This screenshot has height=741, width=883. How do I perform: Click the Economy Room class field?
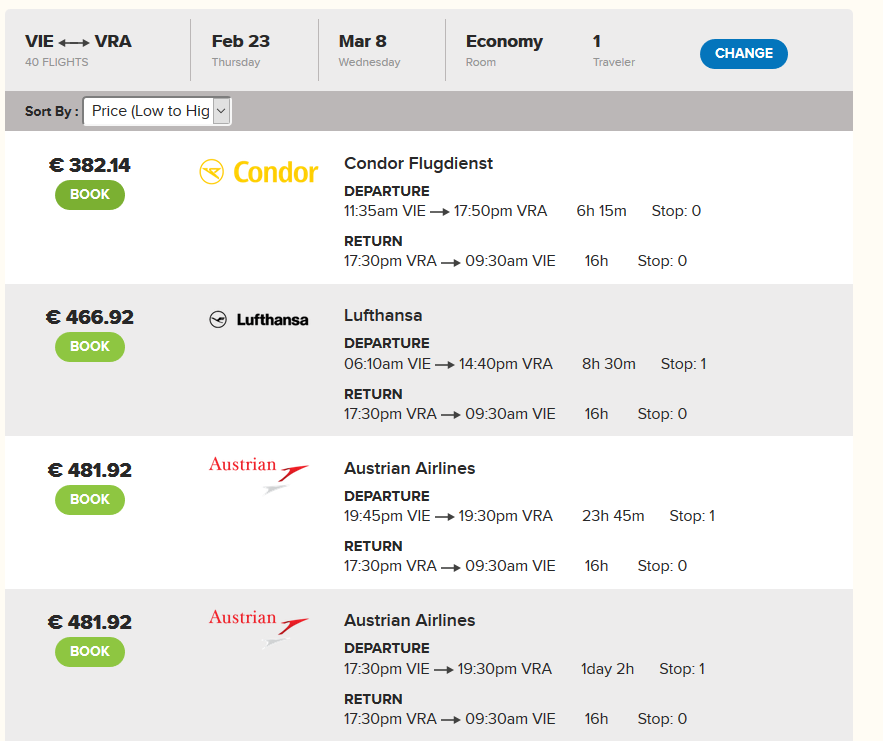pos(504,50)
